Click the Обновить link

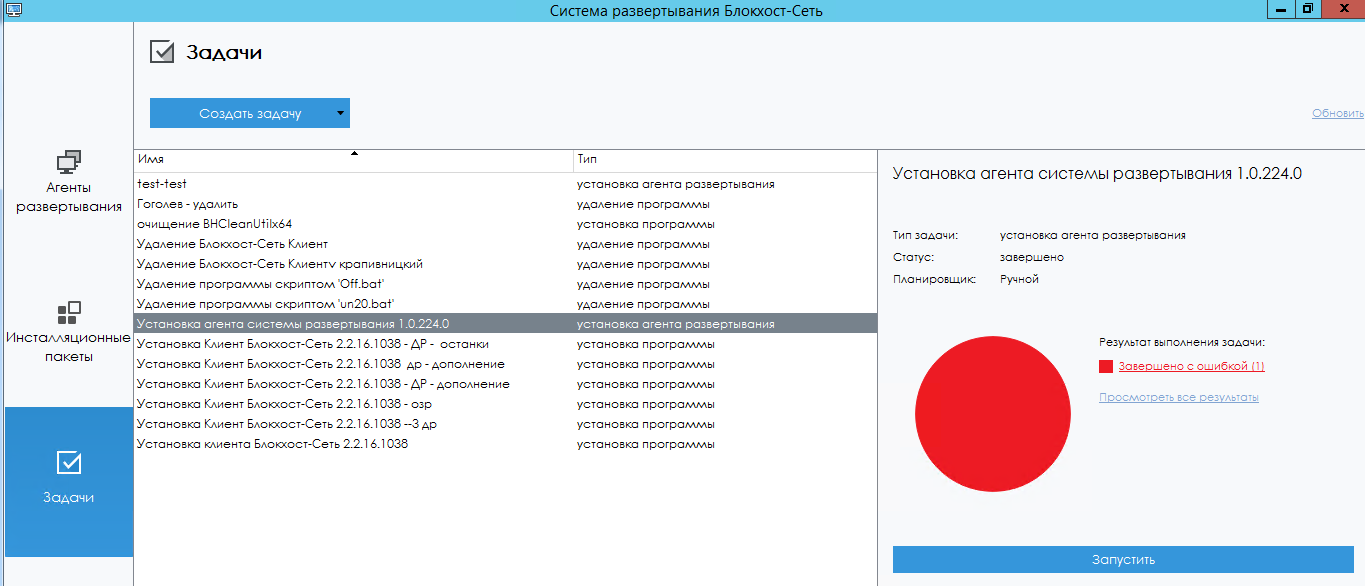(x=1338, y=113)
